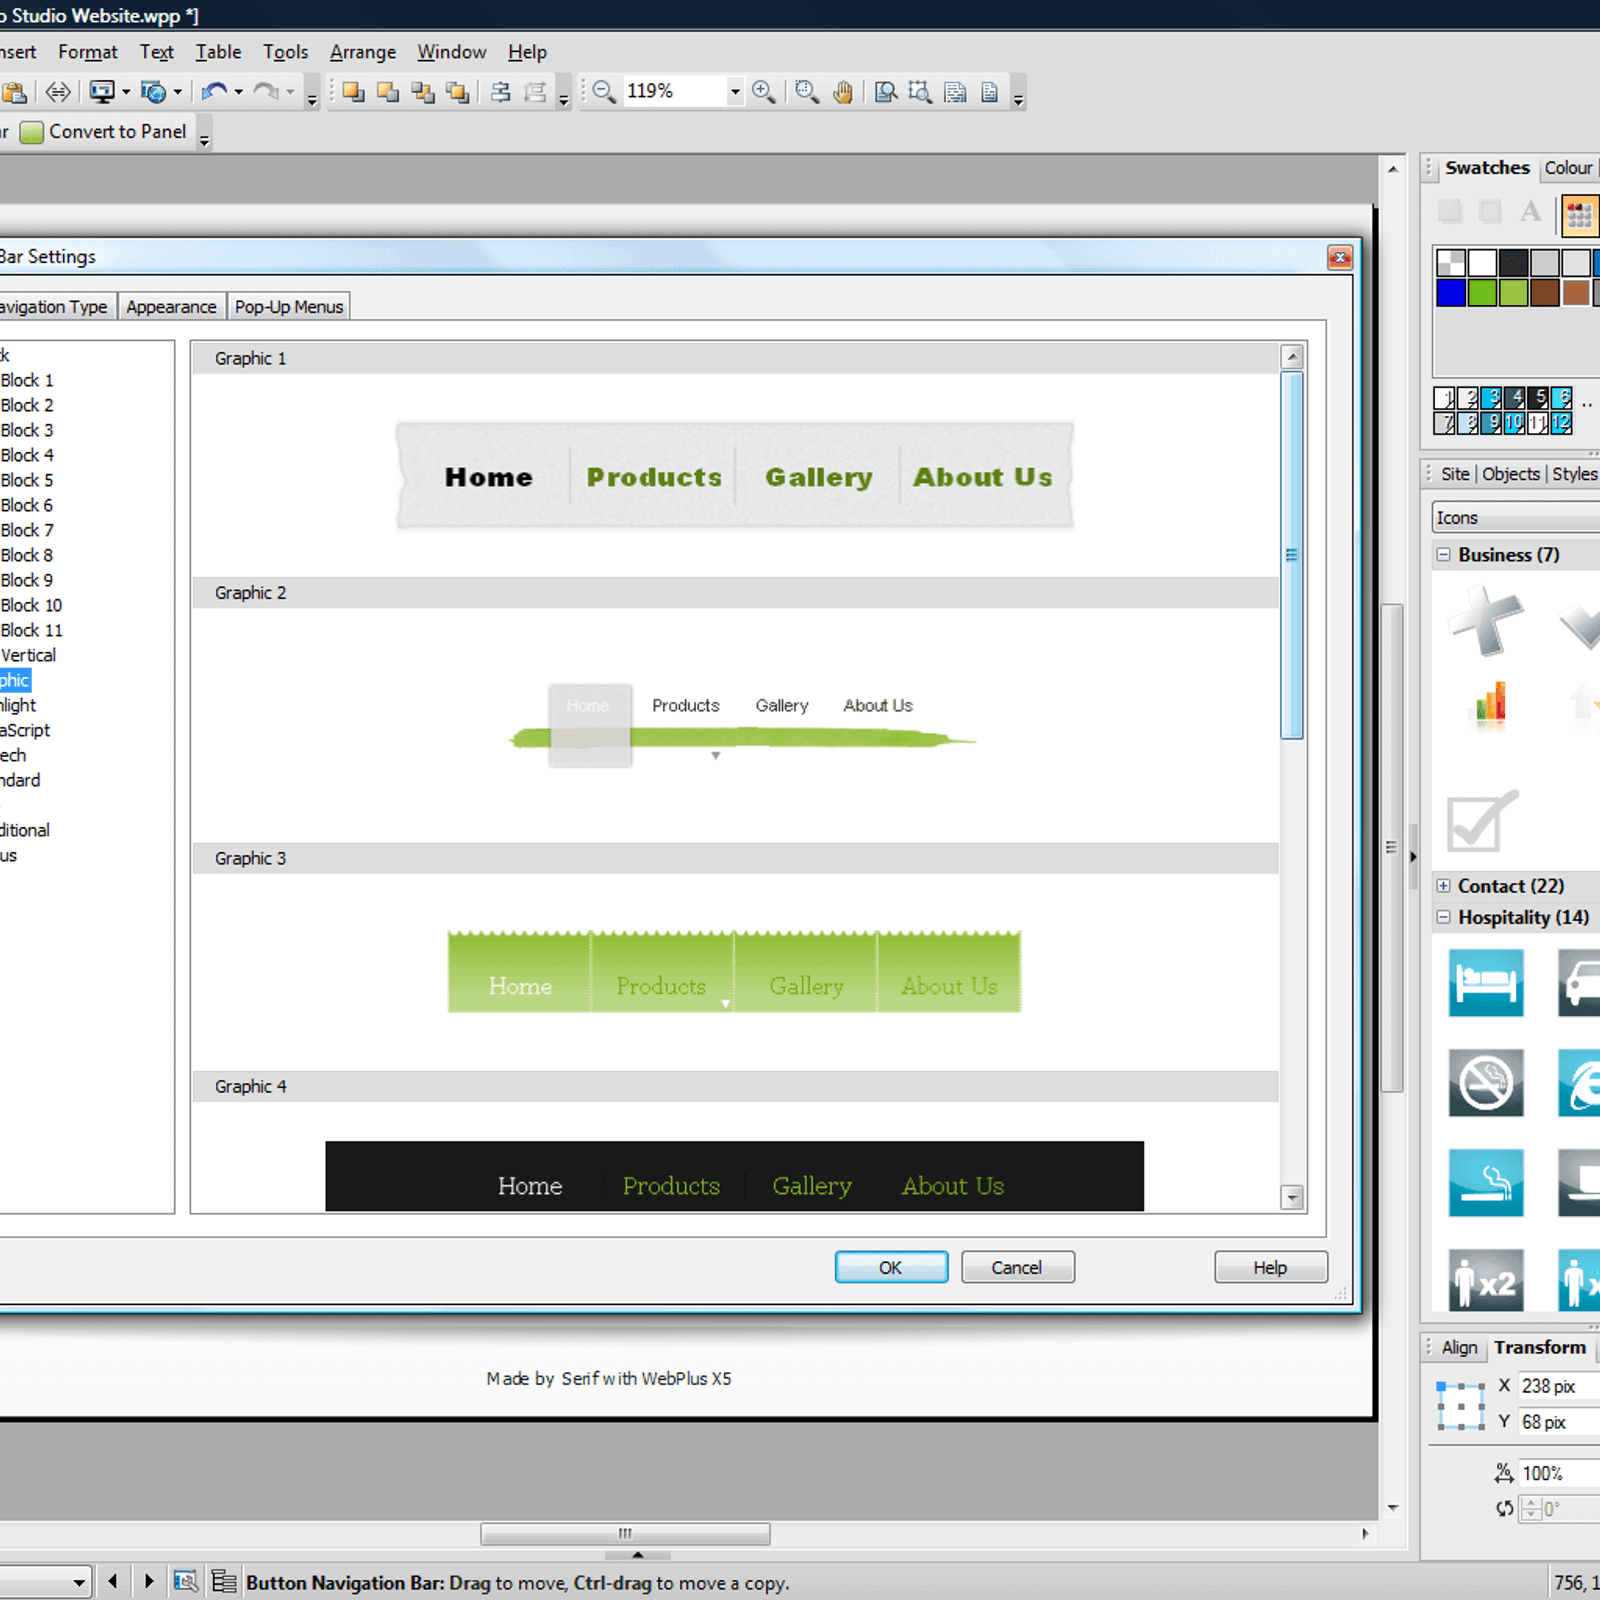Click the Undo arrow icon
Viewport: 1600px width, 1600px height.
tap(214, 92)
